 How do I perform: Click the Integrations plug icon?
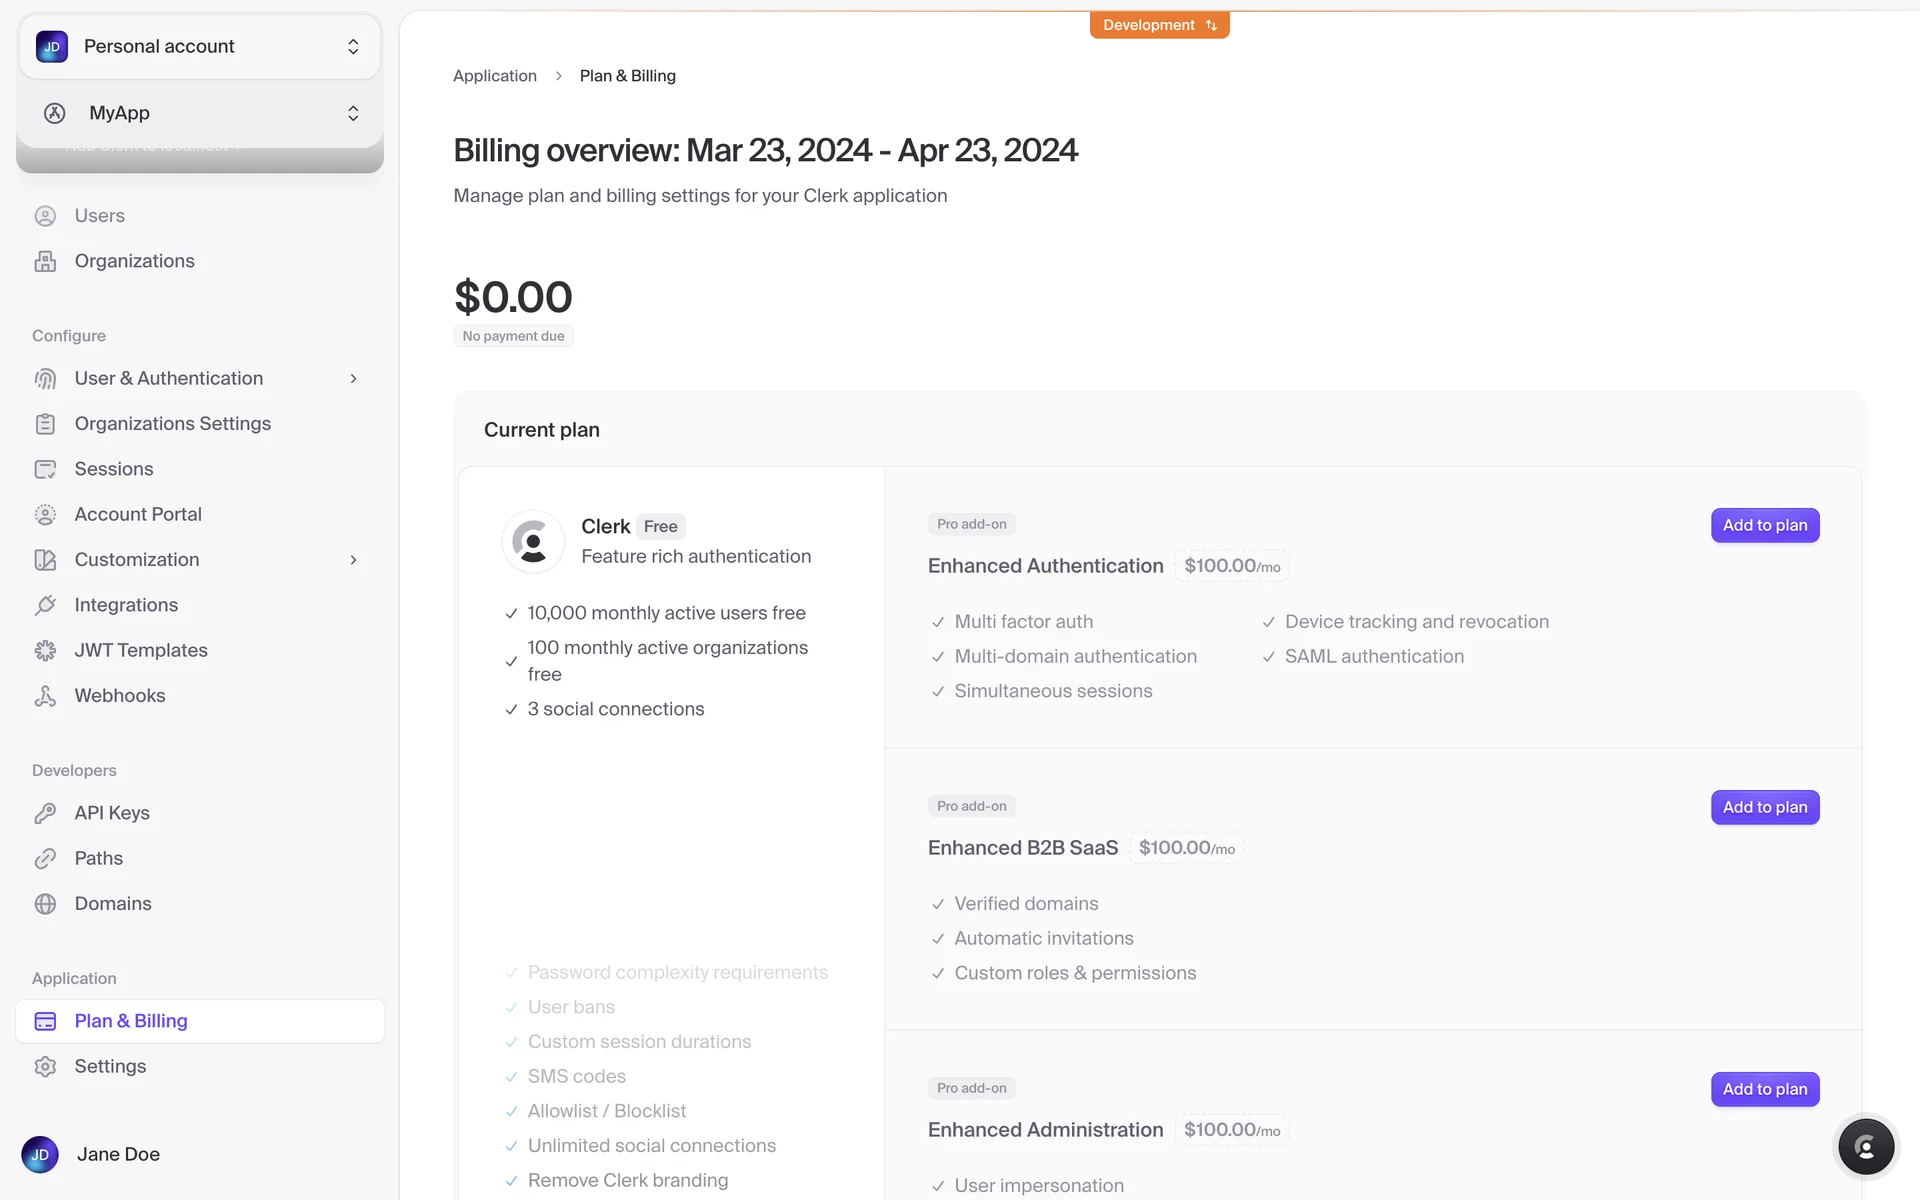point(45,605)
